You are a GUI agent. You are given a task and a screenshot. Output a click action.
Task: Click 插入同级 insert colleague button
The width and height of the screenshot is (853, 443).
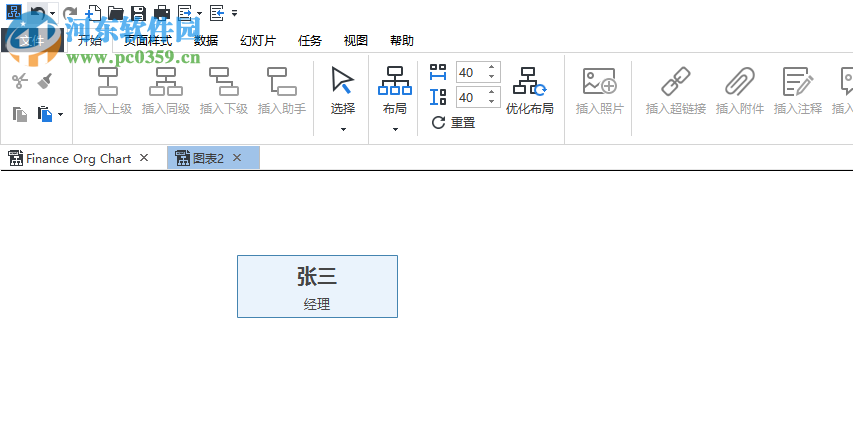(166, 90)
